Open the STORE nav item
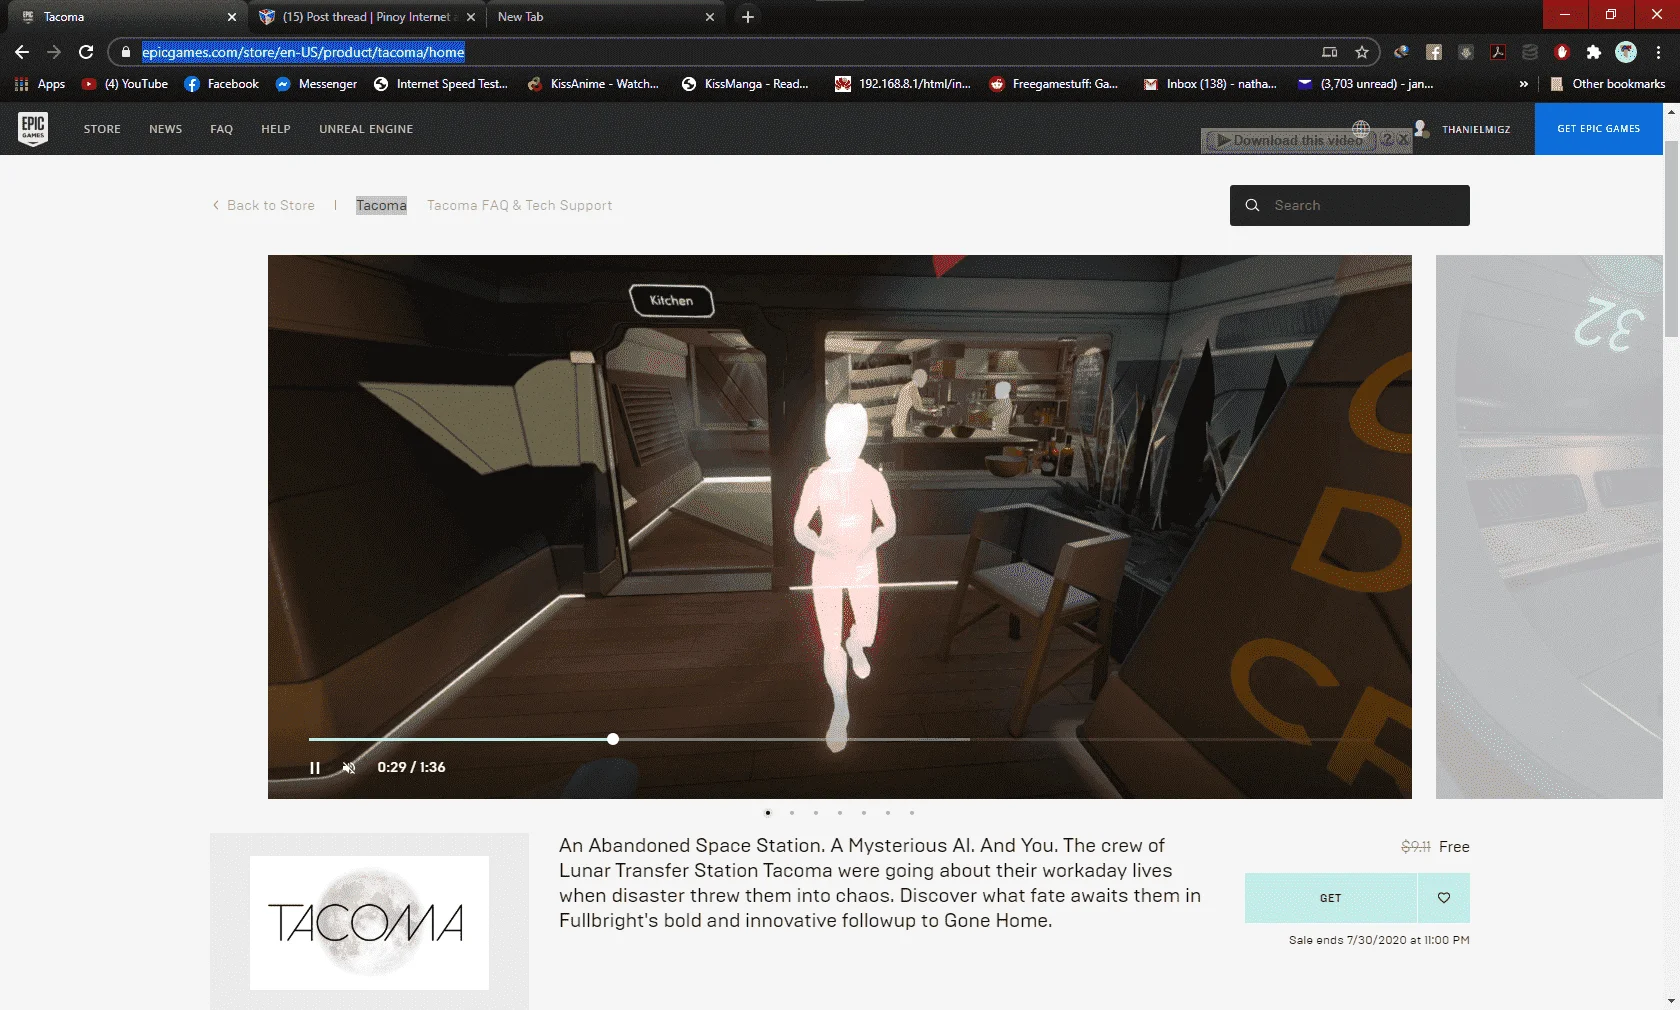1680x1010 pixels. 102,129
